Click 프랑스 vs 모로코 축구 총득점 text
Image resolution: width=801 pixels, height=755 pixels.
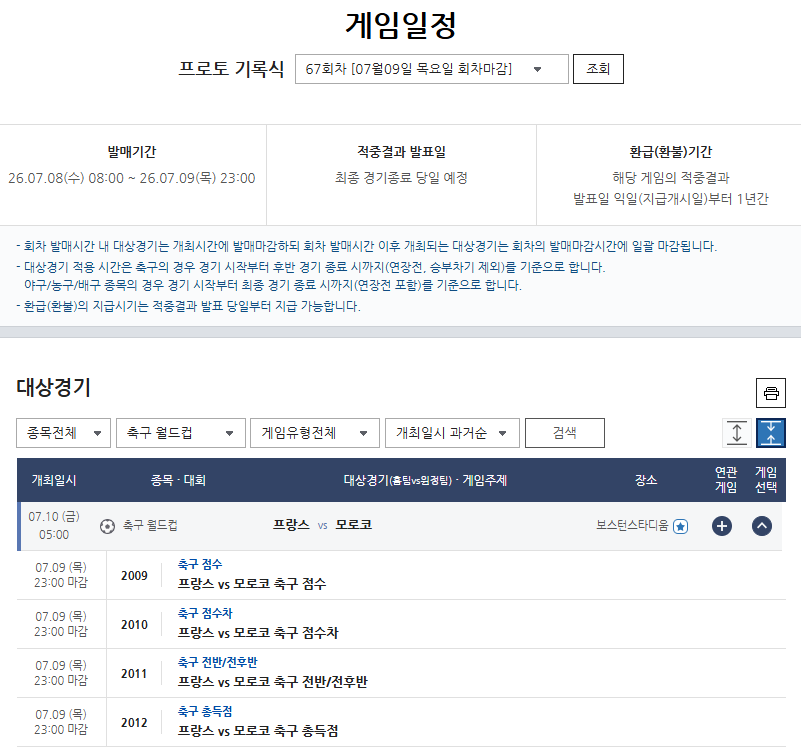pyautogui.click(x=257, y=731)
